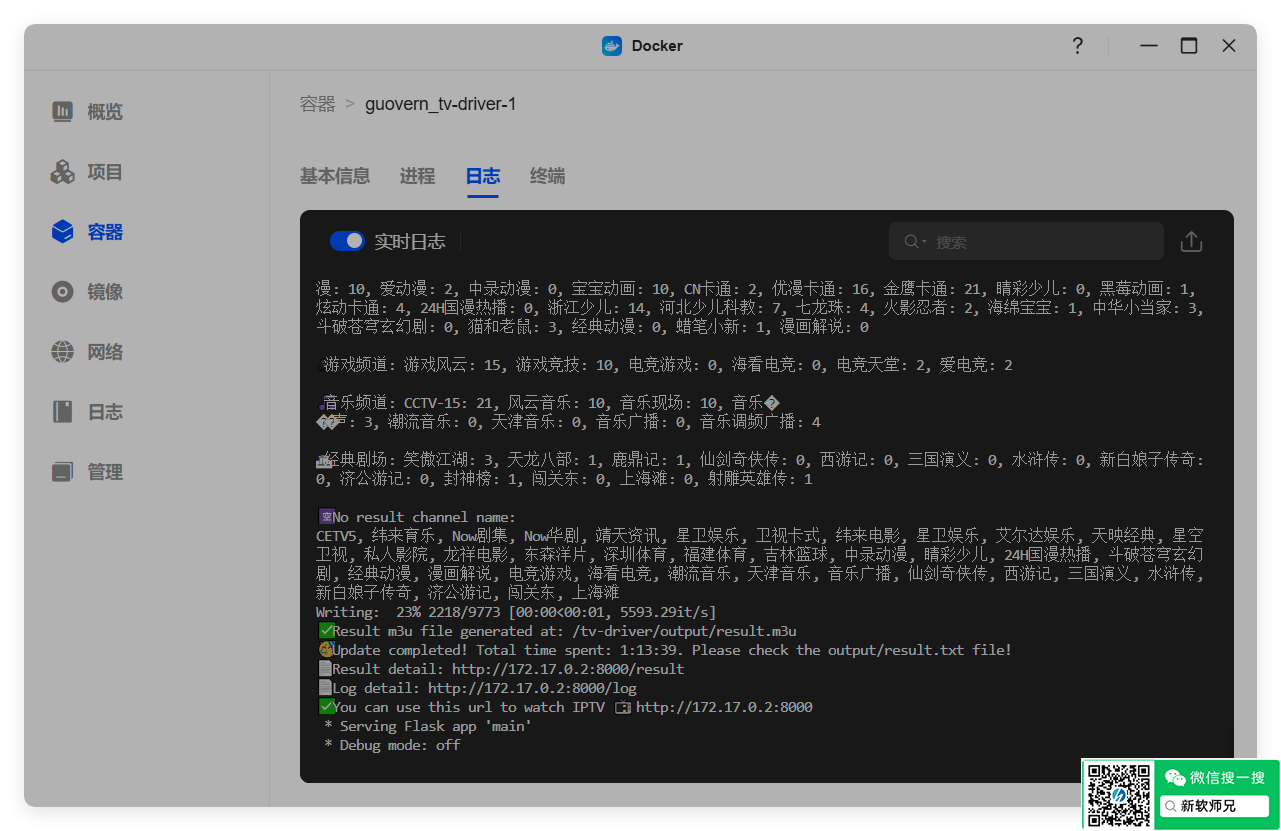This screenshot has width=1281, height=831.
Task: Click the help question mark icon
Action: tap(1077, 46)
